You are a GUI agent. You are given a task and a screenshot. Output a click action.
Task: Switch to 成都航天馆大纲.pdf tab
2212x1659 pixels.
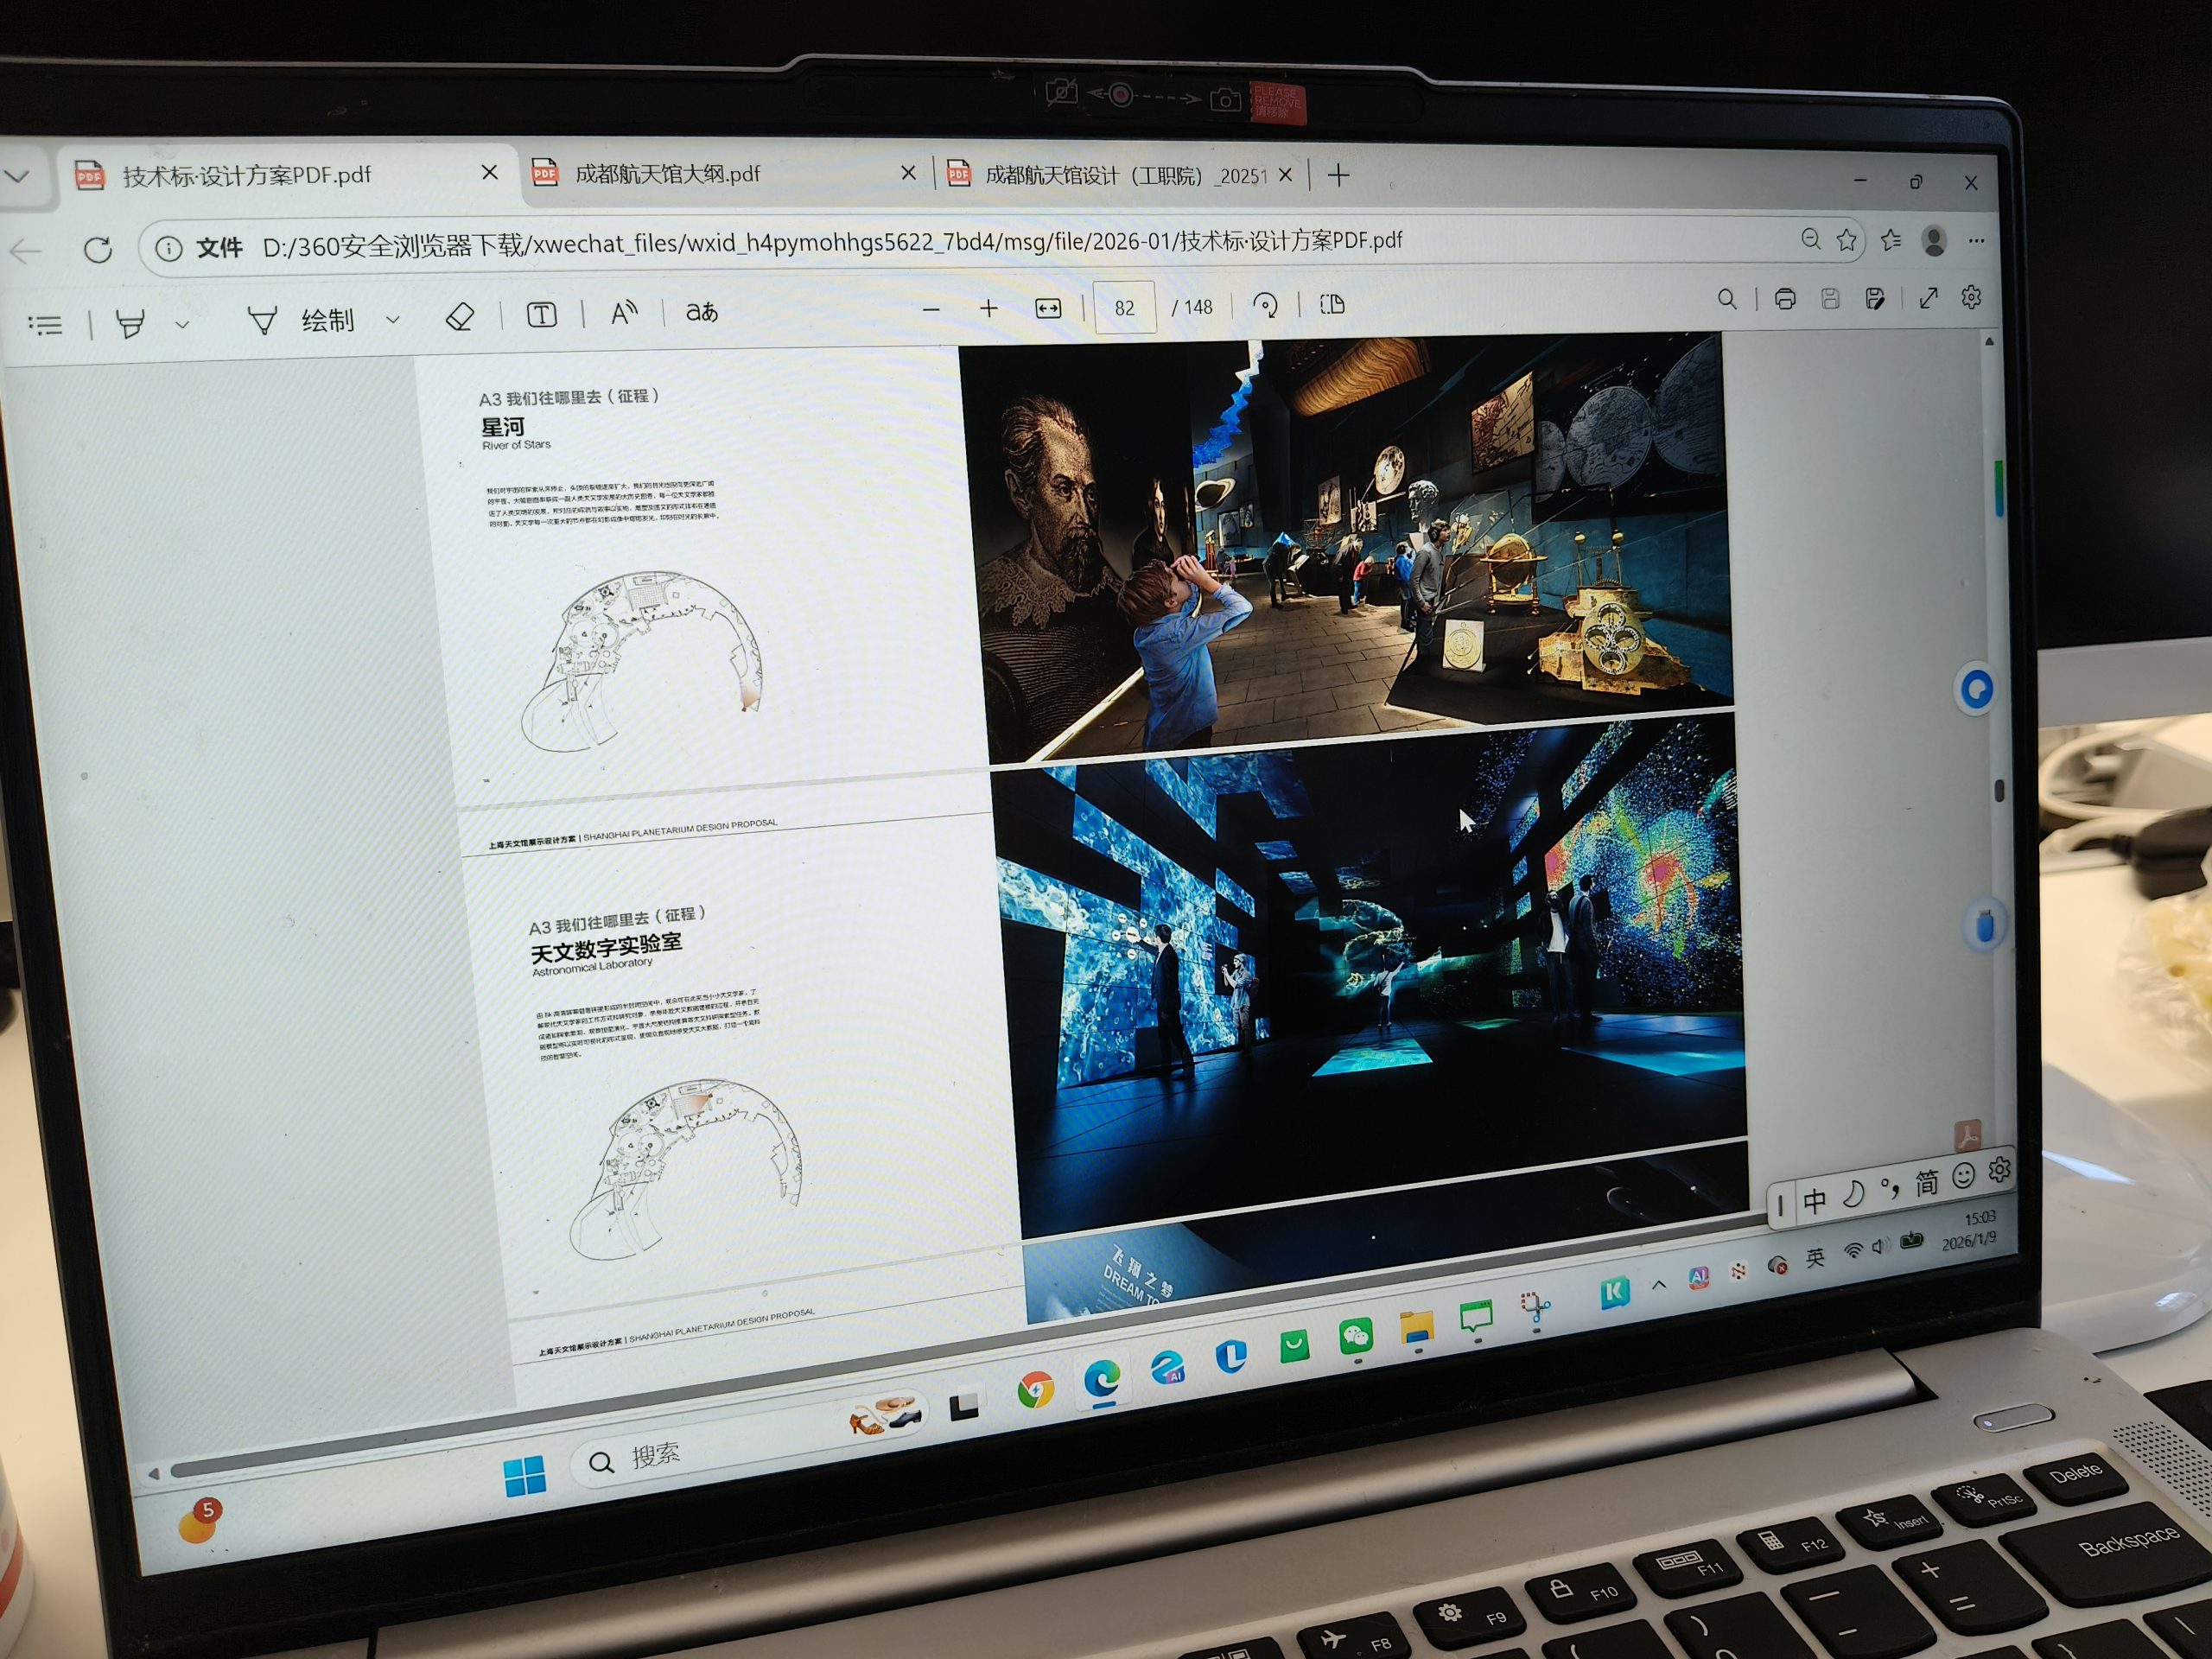coord(668,174)
